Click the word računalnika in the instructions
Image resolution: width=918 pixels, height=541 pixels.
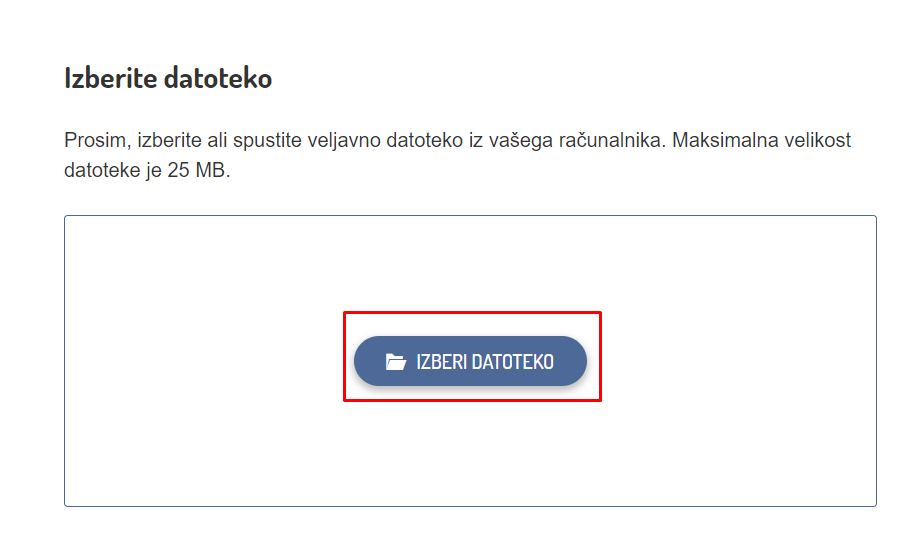(614, 140)
